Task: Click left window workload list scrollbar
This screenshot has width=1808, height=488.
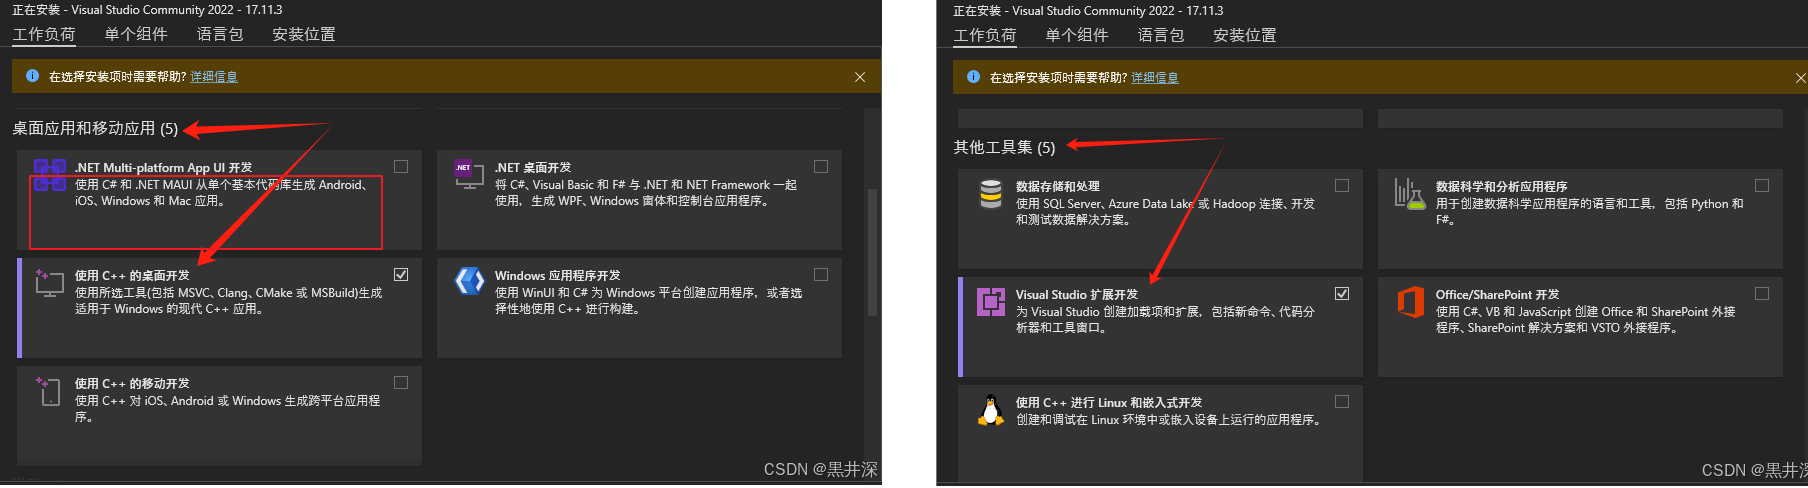Action: click(872, 253)
